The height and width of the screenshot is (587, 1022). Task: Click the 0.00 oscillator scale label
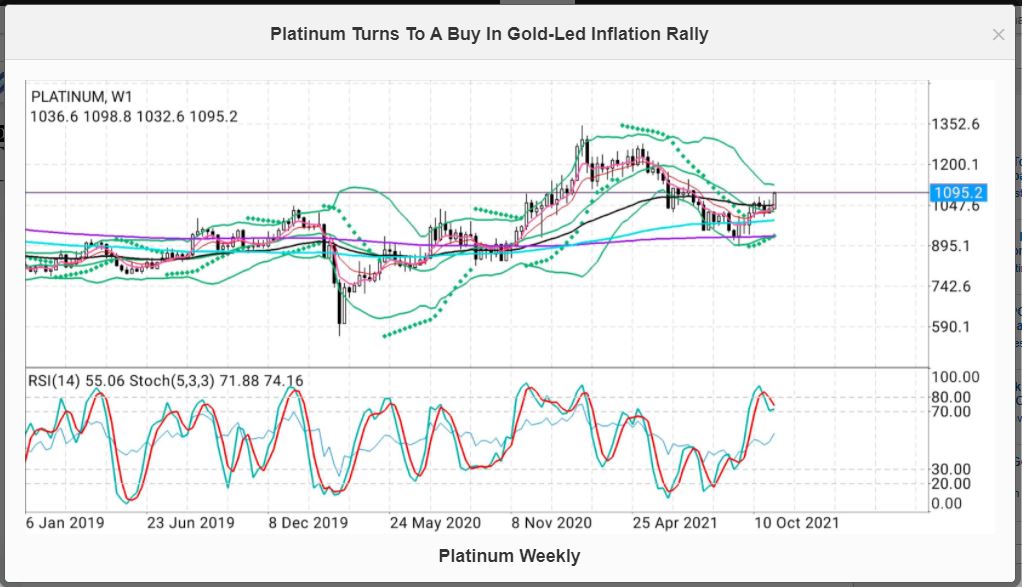coord(948,503)
